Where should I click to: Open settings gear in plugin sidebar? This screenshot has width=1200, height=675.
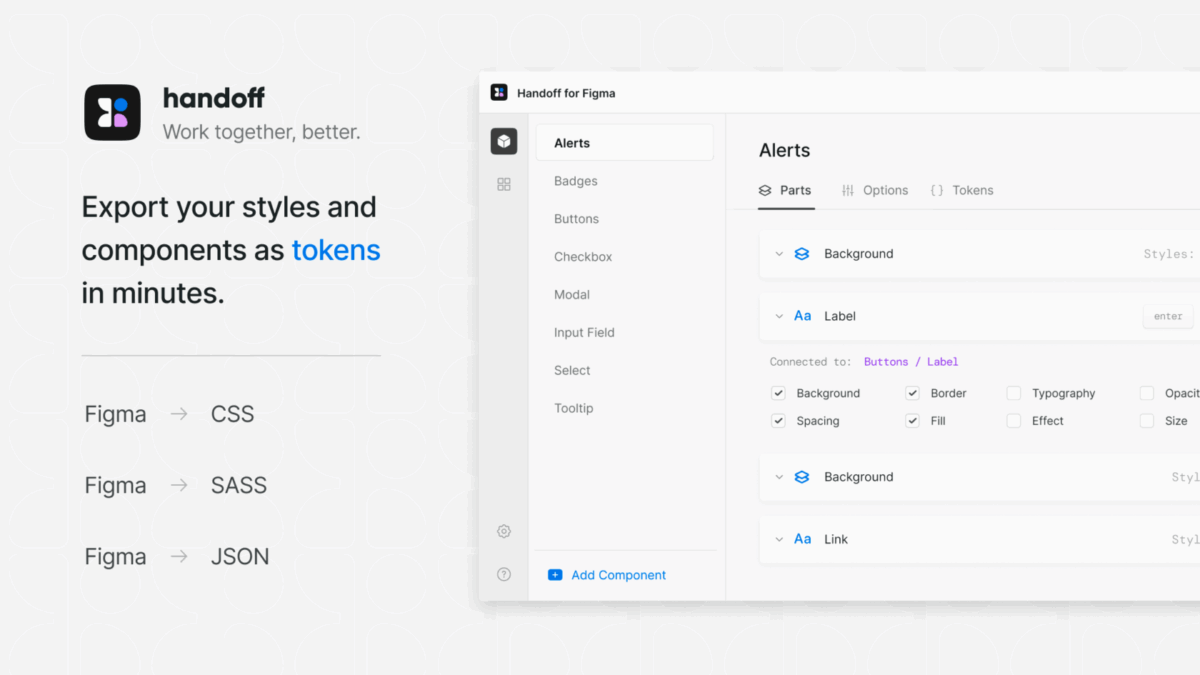[x=504, y=532]
